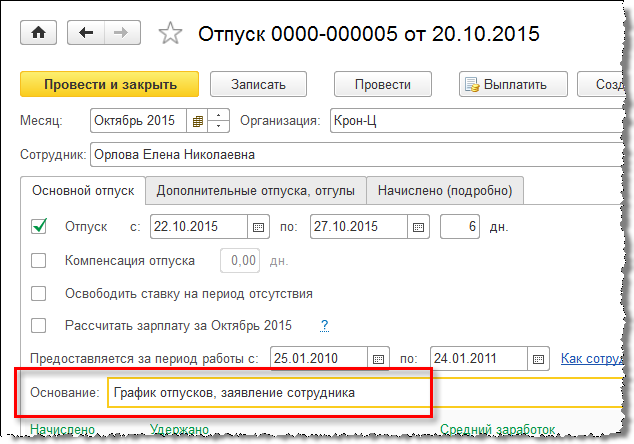Click the Месяц field Октябрь 2015
Image resolution: width=634 pixels, height=444 pixels.
(x=138, y=121)
